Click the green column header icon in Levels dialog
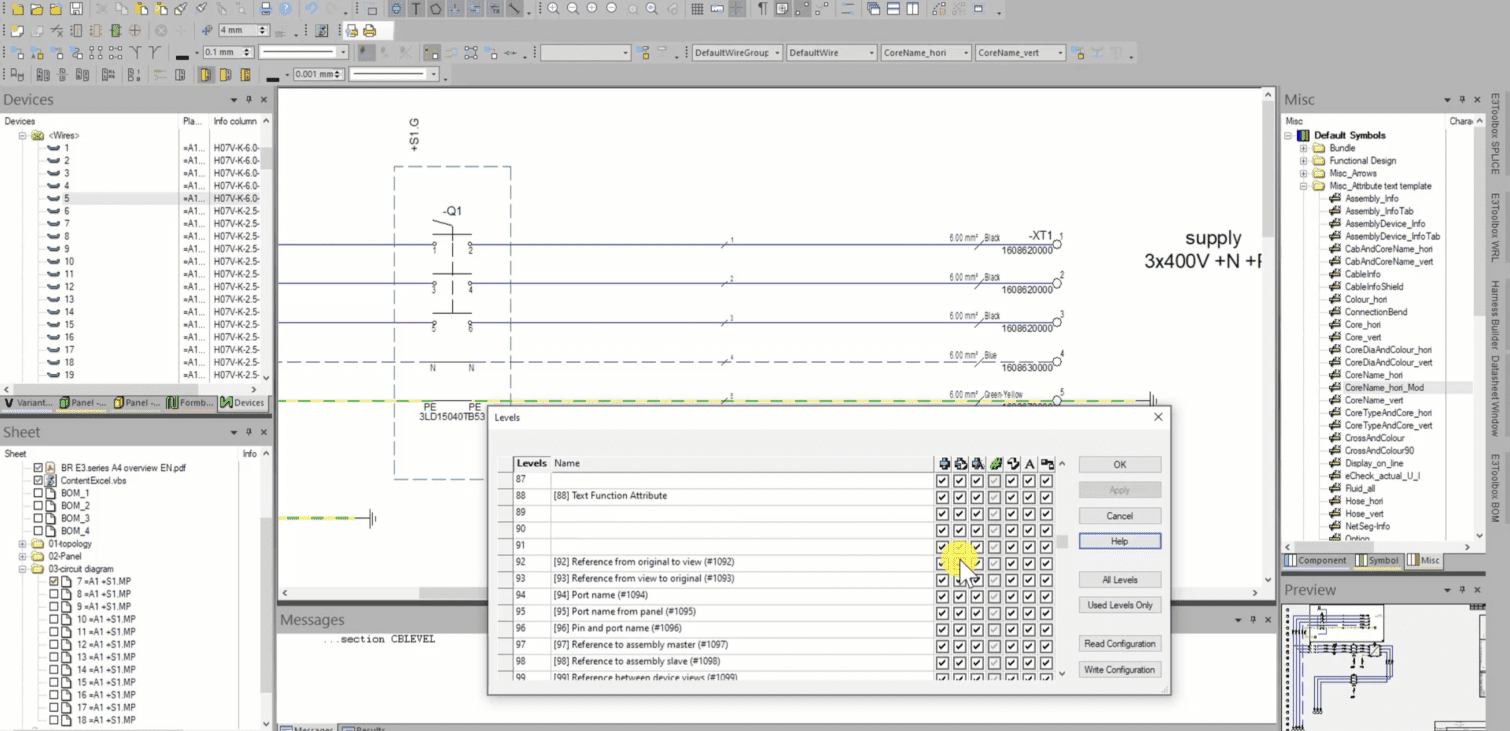This screenshot has height=731, width=1510. click(995, 463)
